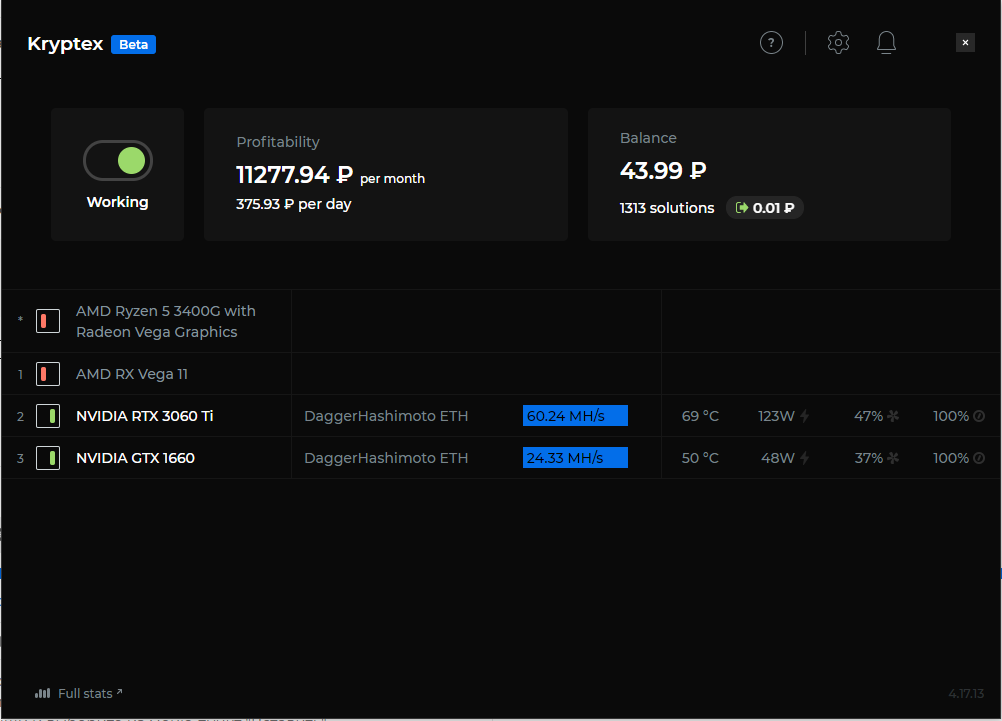Viewport: 1002px width, 721px height.
Task: Select the AMD Ryzen 5 3400G device label
Action: [x=166, y=322]
